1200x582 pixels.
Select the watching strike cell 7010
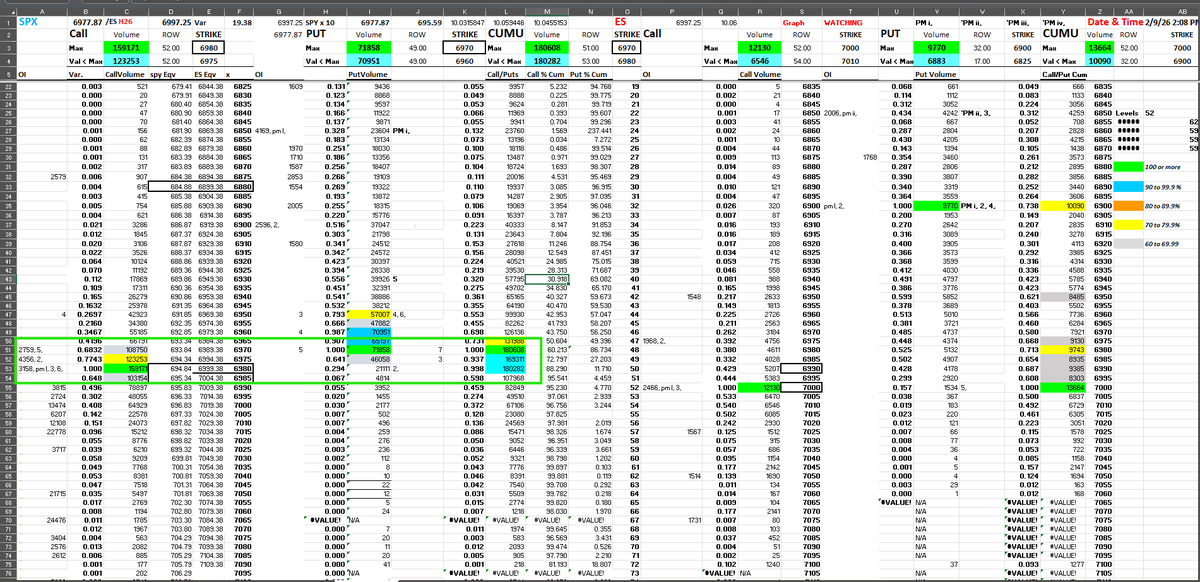click(x=848, y=61)
